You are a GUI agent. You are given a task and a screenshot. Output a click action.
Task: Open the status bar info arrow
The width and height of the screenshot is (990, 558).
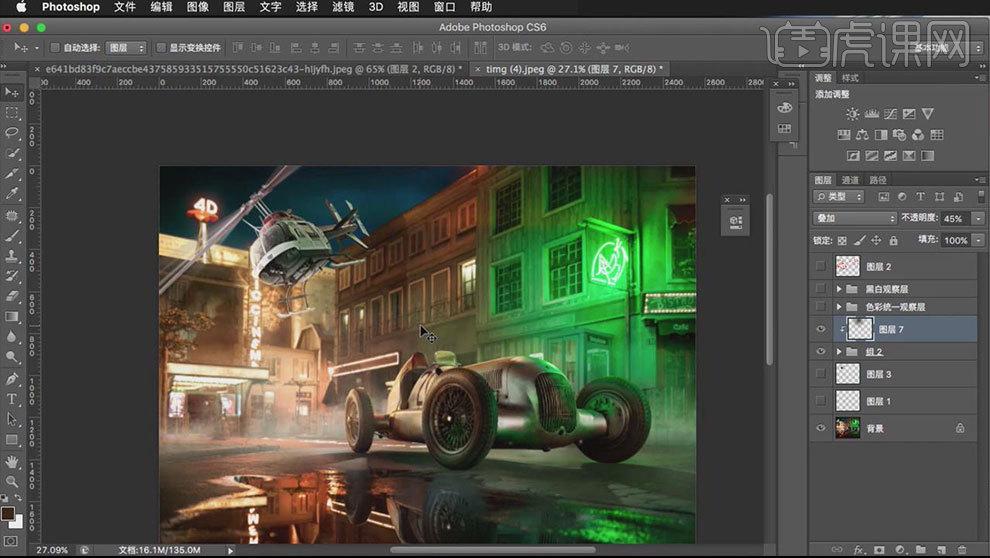230,550
